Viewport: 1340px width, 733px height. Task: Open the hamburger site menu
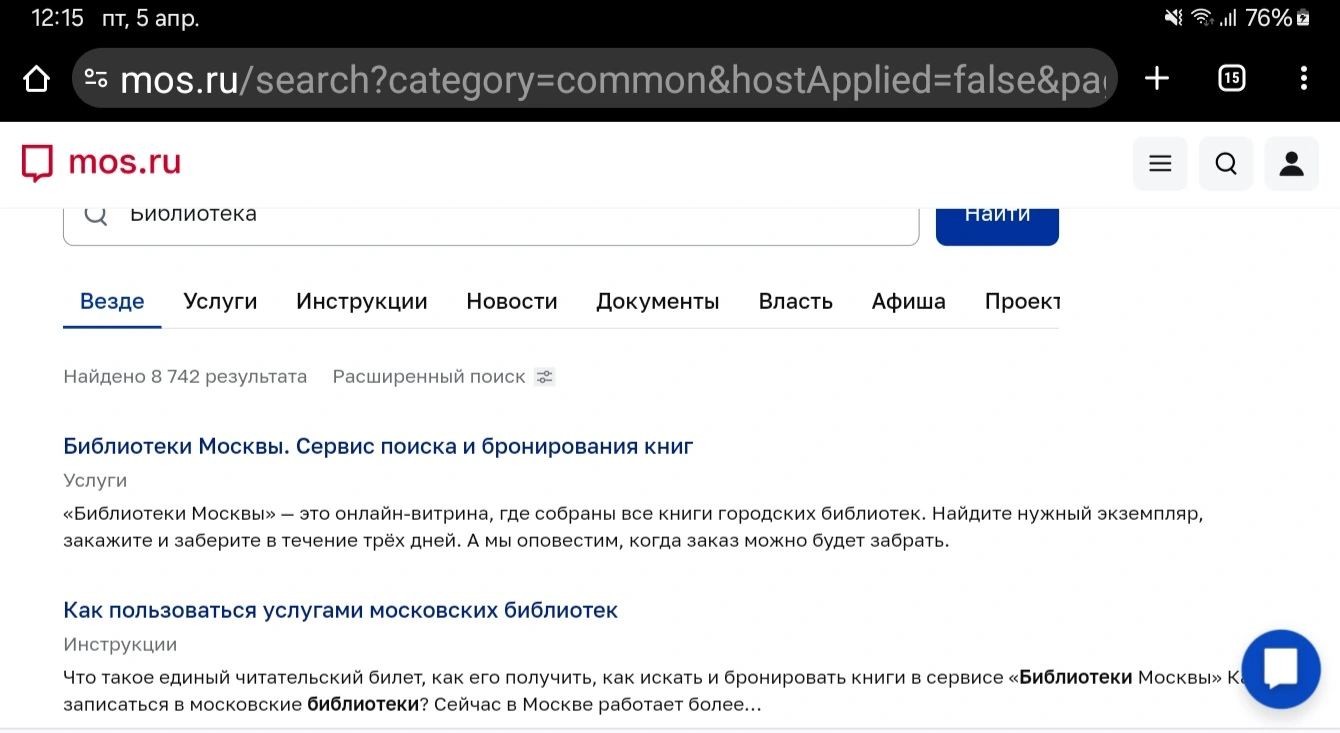[x=1160, y=164]
